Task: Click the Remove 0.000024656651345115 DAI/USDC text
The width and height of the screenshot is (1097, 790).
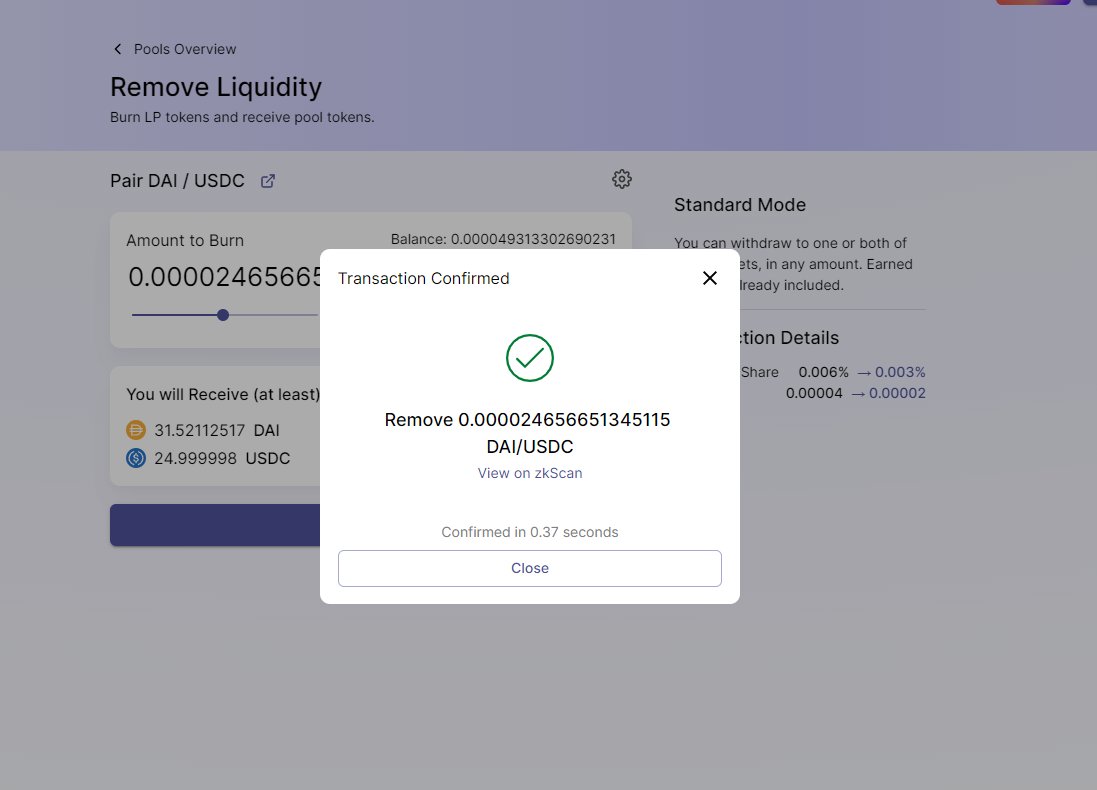Action: pos(530,433)
